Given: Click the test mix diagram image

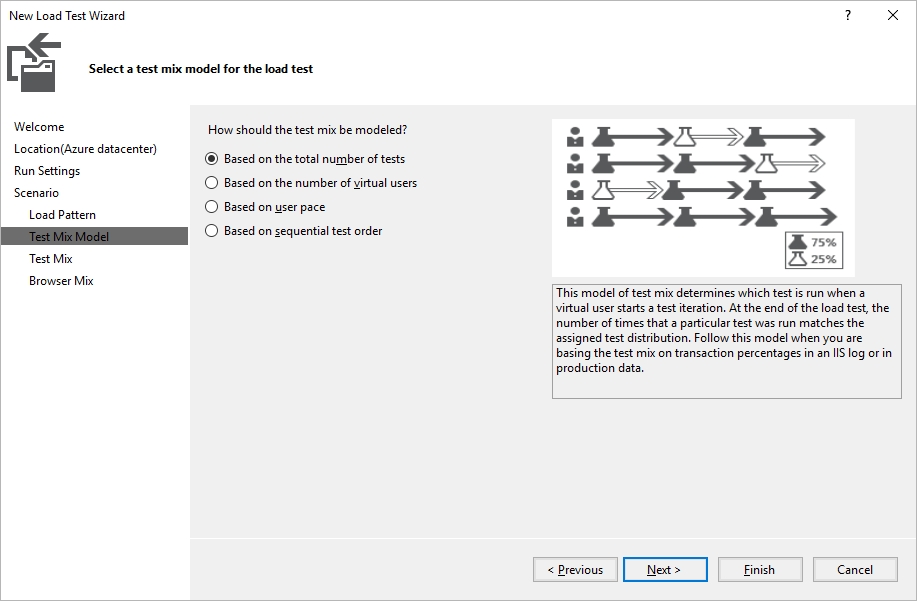Looking at the screenshot, I should click(703, 198).
